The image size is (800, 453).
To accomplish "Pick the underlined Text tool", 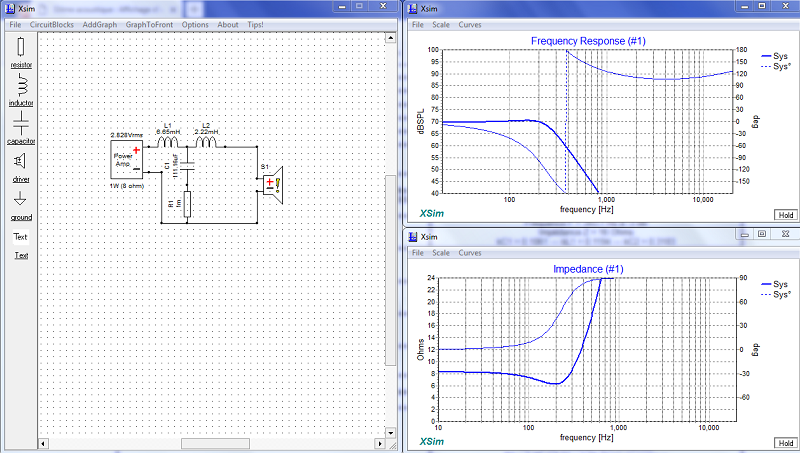I will click(x=21, y=256).
